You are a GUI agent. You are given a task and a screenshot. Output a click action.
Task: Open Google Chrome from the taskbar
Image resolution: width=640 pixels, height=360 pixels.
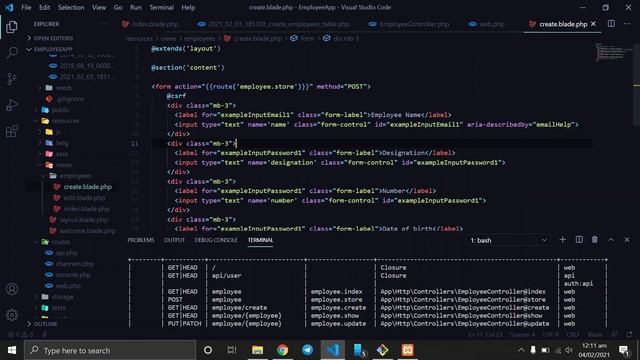[282, 350]
